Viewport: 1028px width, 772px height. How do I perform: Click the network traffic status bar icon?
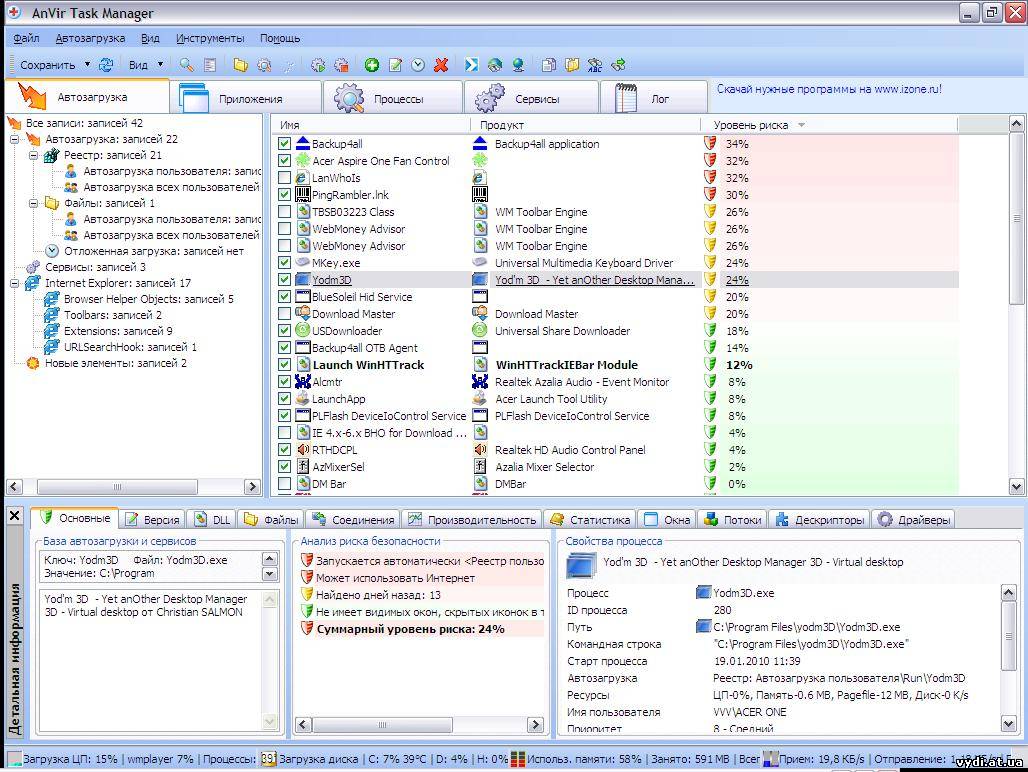click(x=771, y=759)
